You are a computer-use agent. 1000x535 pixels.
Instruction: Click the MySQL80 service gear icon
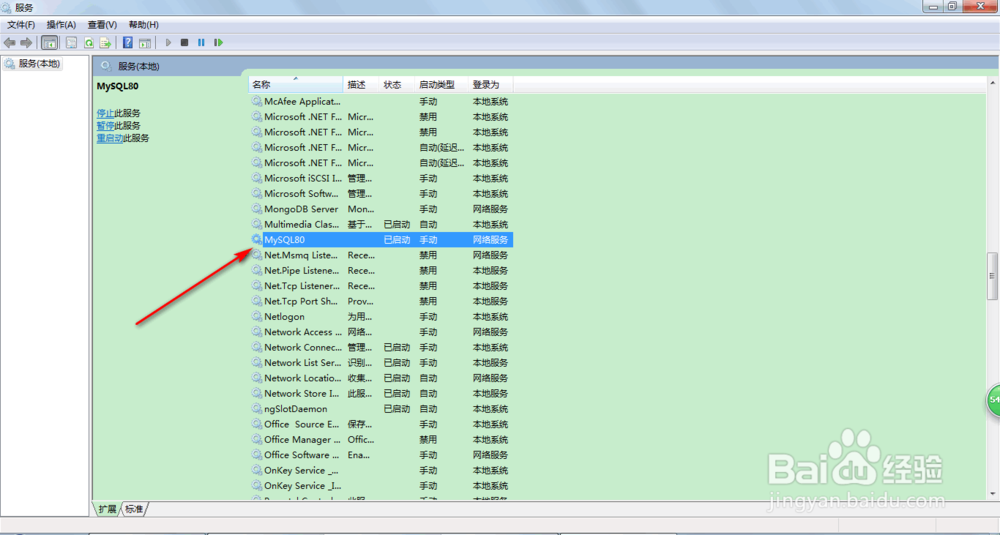click(x=256, y=240)
